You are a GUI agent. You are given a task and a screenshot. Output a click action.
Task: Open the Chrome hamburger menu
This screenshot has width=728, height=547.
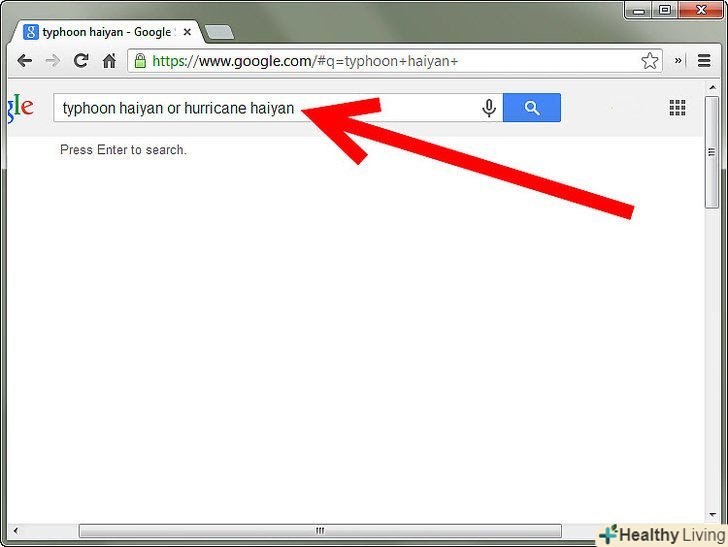point(704,60)
